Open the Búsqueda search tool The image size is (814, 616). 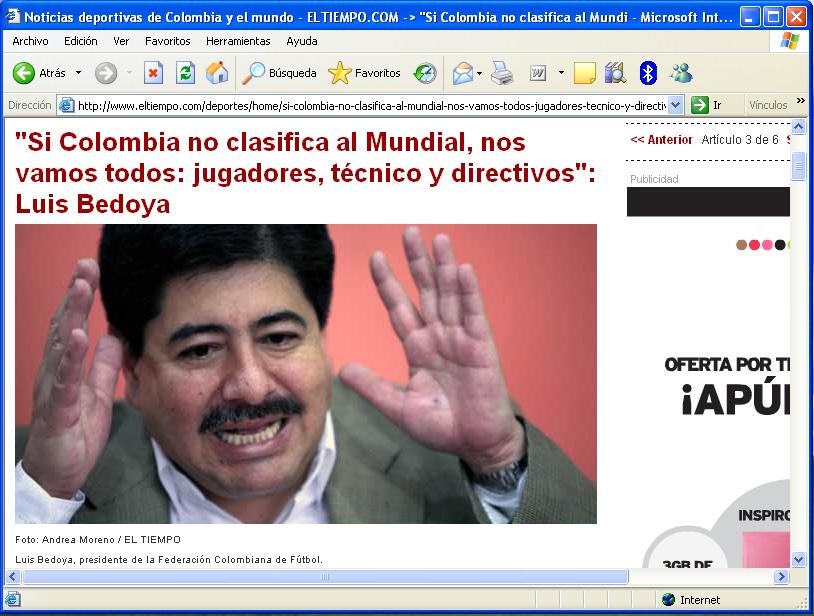(280, 73)
